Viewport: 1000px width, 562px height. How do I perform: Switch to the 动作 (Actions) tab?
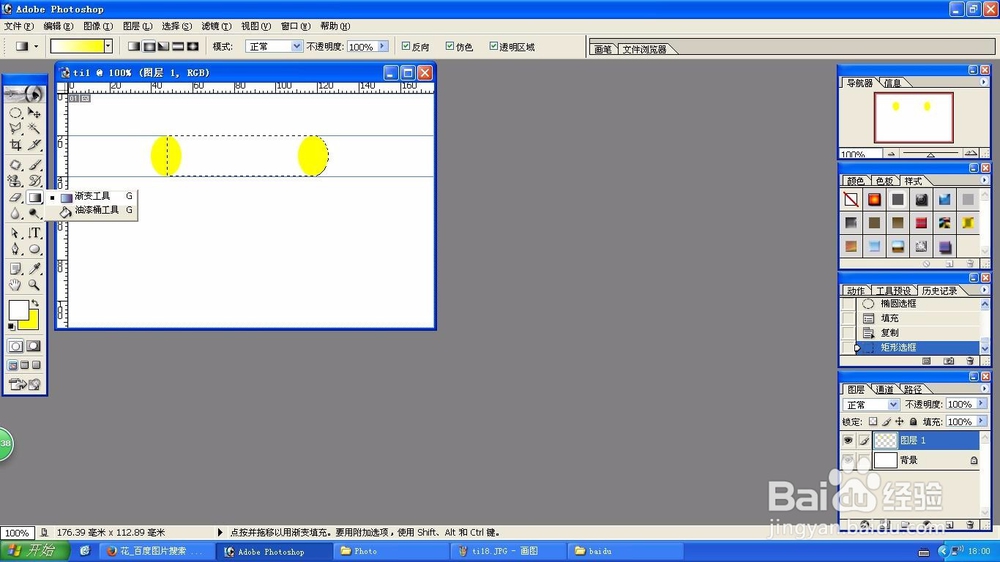click(855, 290)
